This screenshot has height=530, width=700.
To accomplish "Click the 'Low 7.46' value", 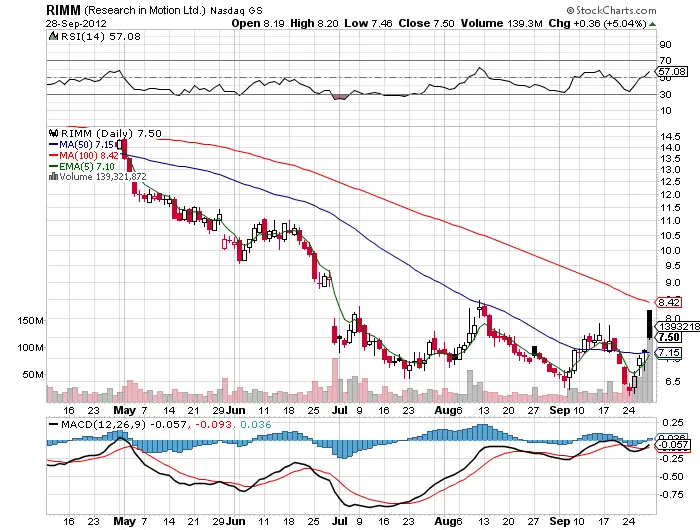I will 368,23.
